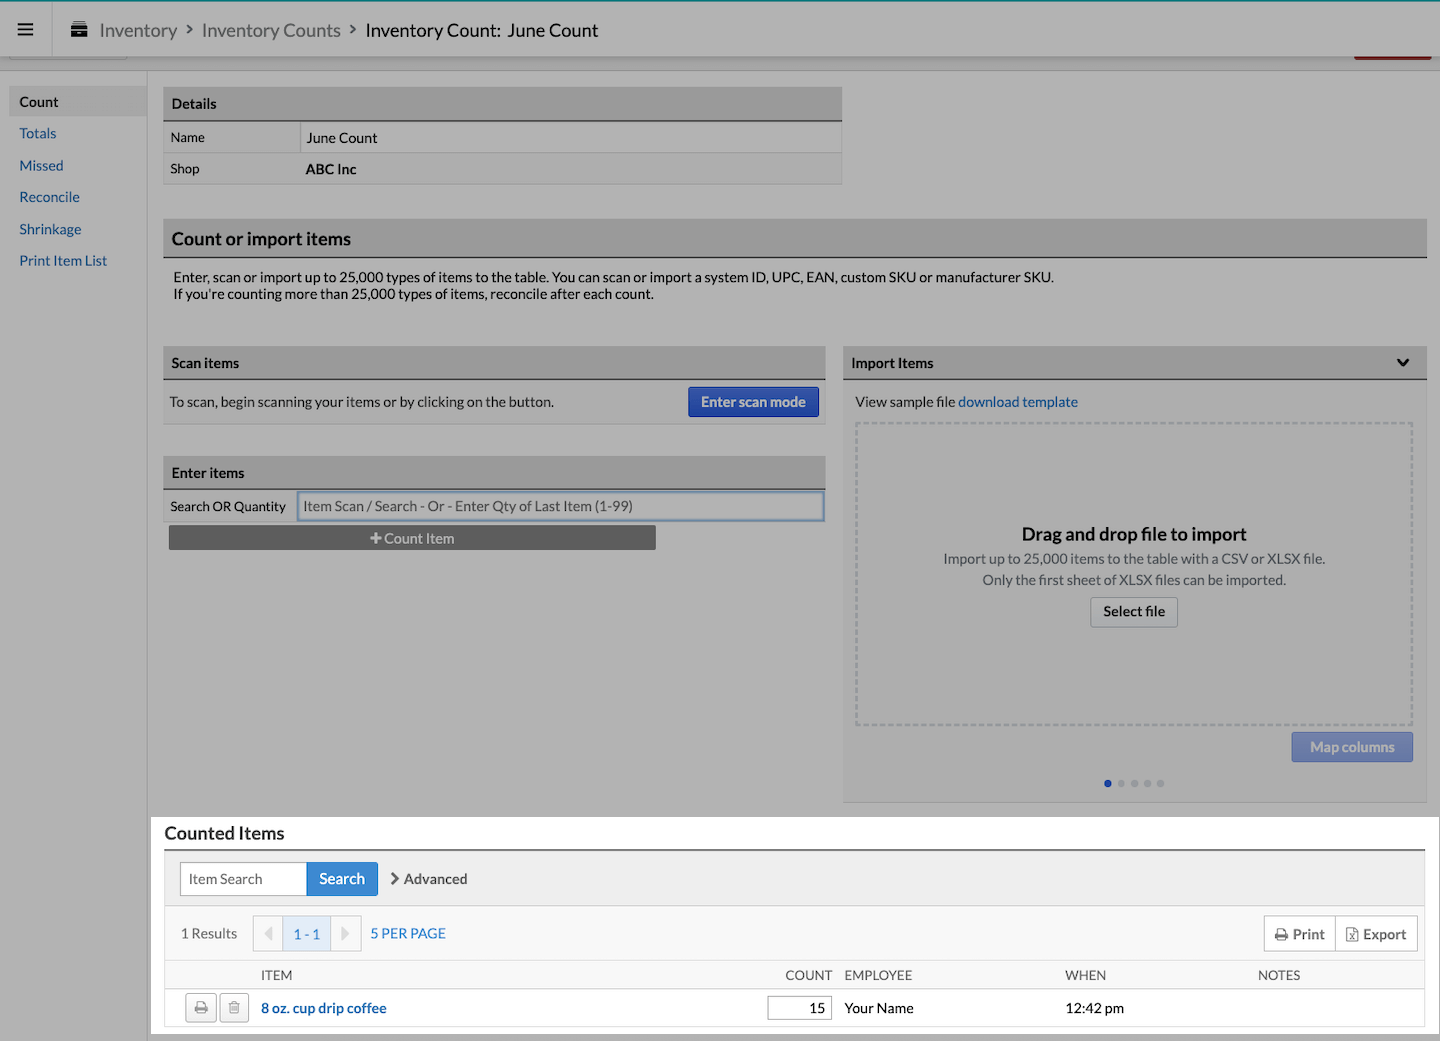Open Print Item List in sidebar
This screenshot has height=1041, width=1440.
pos(63,261)
